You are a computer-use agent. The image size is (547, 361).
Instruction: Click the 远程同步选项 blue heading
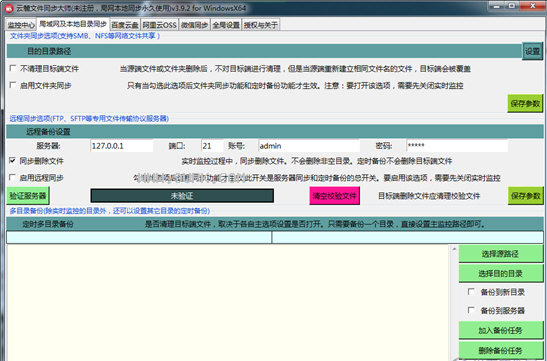click(x=89, y=119)
